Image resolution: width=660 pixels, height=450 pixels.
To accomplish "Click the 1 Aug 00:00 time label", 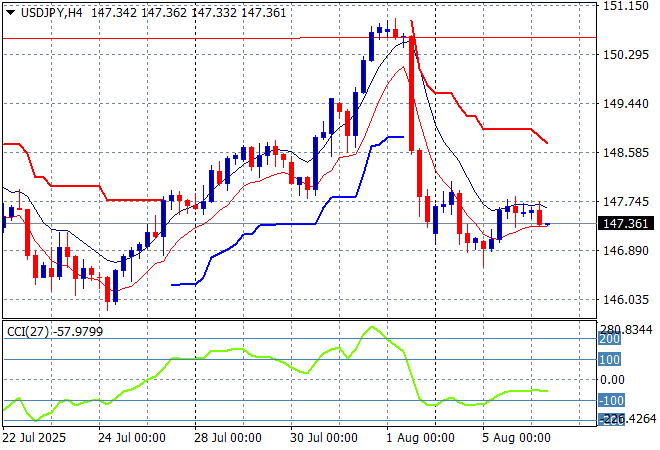I will tap(420, 438).
